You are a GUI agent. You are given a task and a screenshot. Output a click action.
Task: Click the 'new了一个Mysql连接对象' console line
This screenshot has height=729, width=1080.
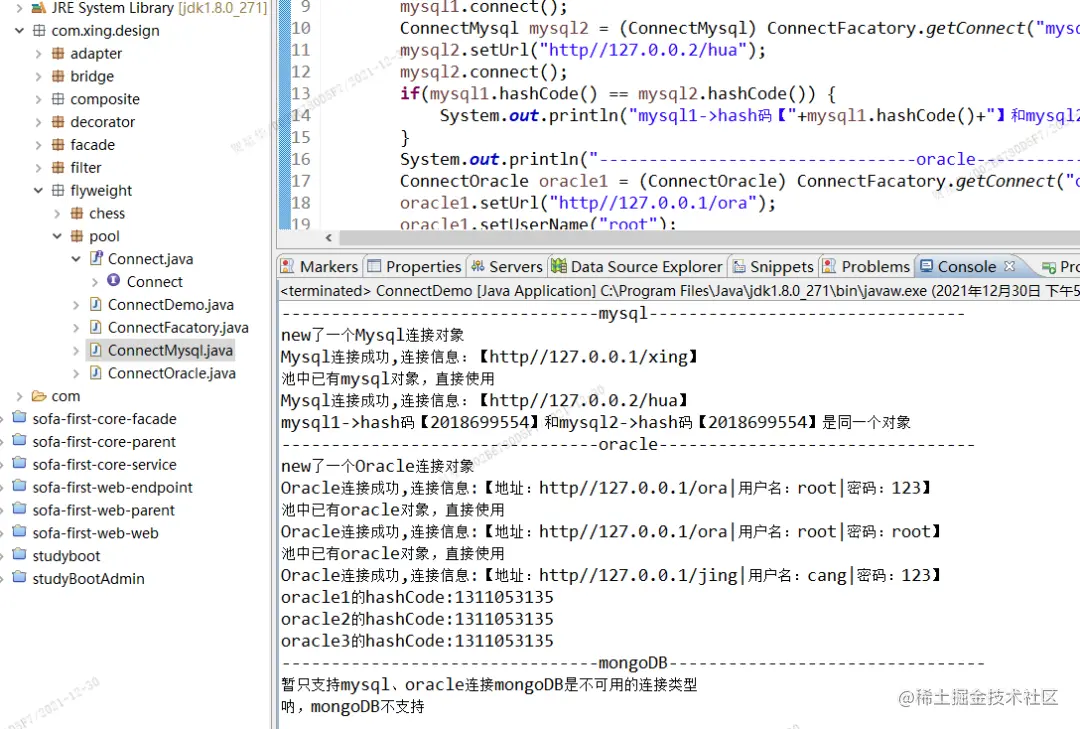click(x=372, y=336)
